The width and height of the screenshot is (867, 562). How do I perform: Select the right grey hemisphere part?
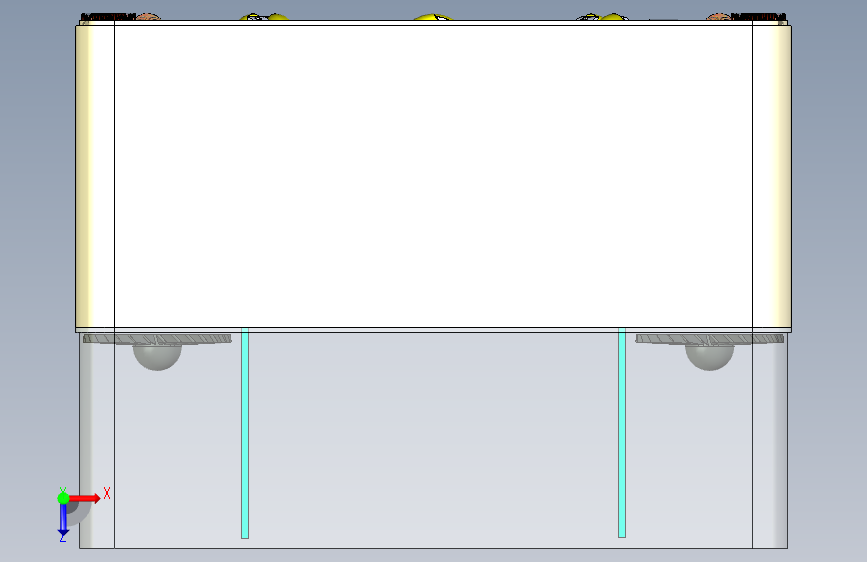[x=709, y=356]
